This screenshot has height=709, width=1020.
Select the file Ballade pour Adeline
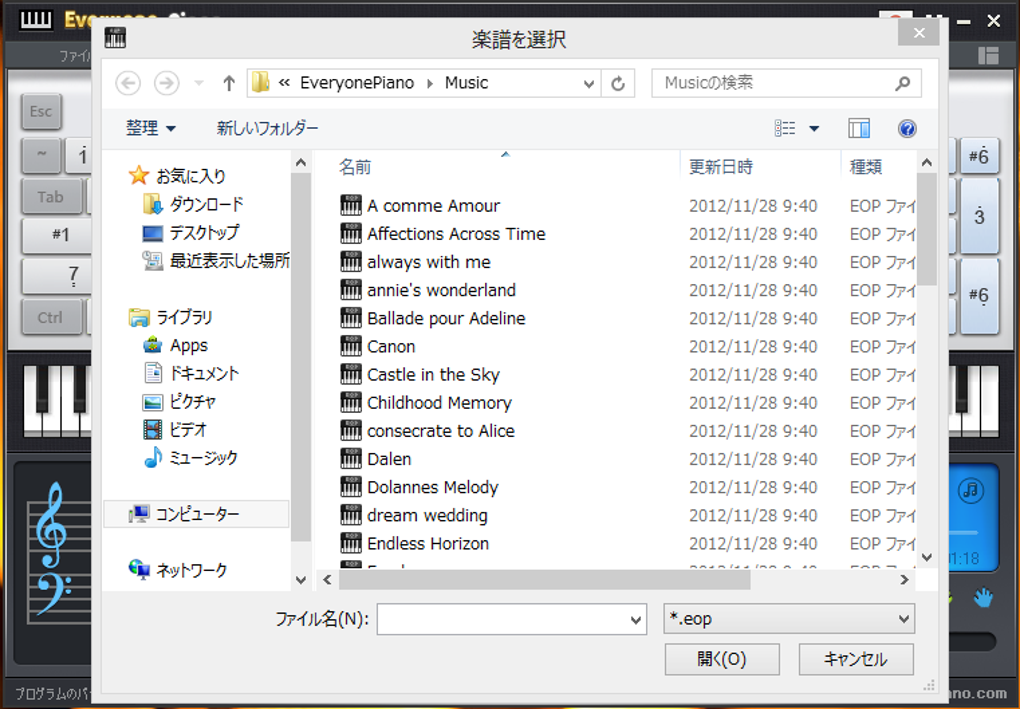coord(446,318)
